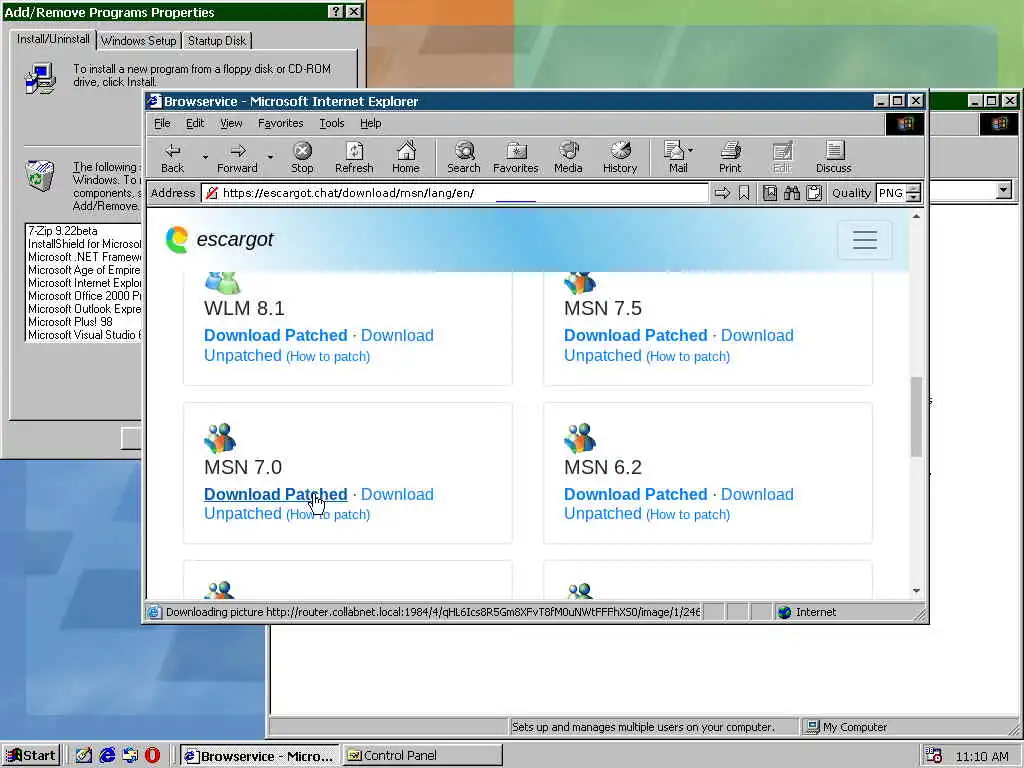Screen dimensions: 1024x768
Task: Open the Help menu
Action: pos(370,123)
